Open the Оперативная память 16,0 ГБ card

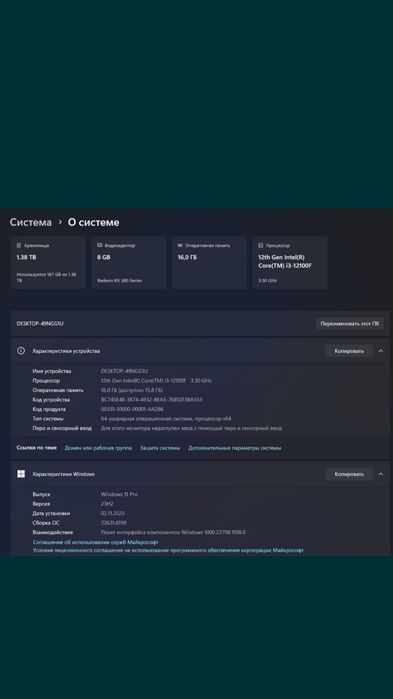pyautogui.click(x=209, y=263)
